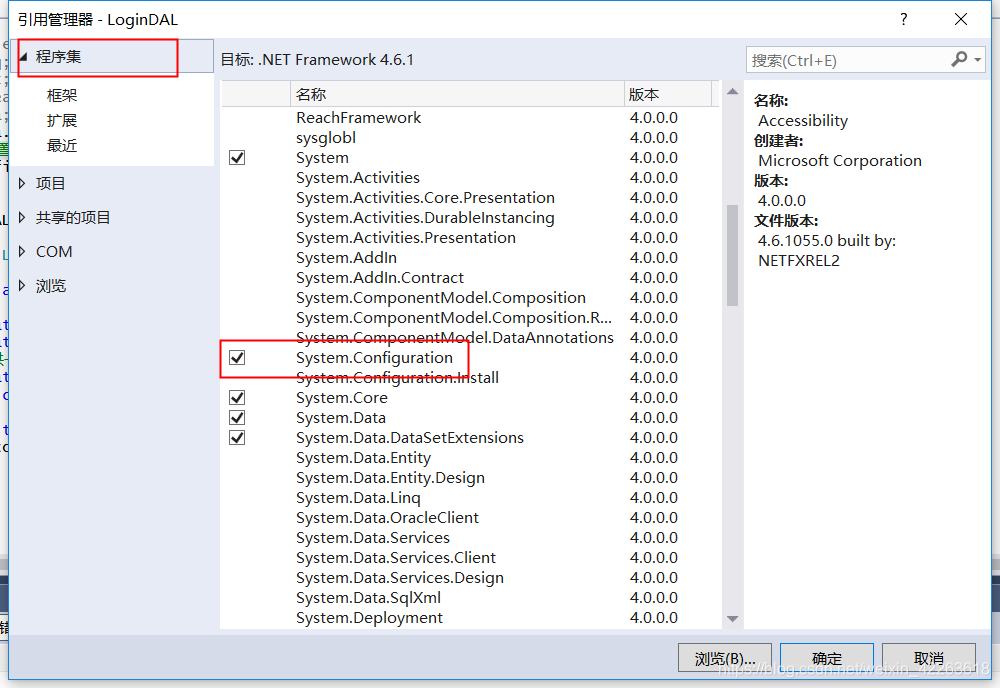The image size is (1000, 688).
Task: Confirm with the 确定 button
Action: 827,658
